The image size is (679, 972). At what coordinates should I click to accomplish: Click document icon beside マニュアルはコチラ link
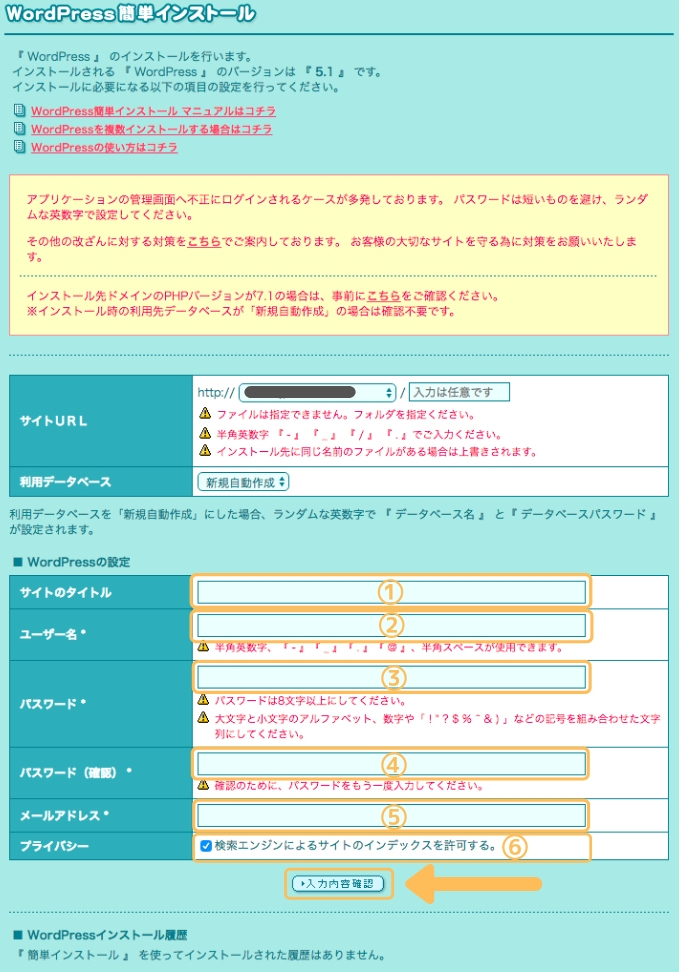click(20, 111)
